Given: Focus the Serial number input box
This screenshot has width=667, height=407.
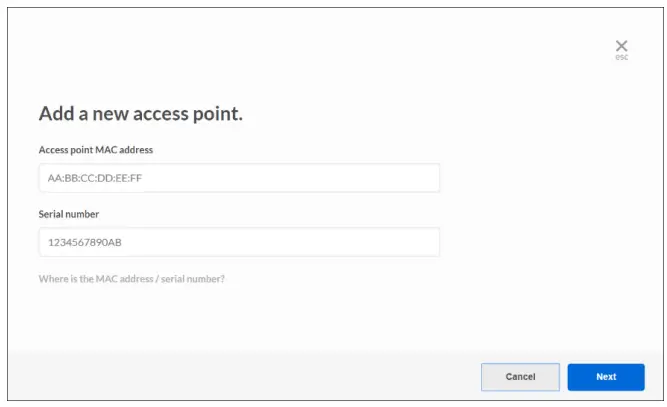Looking at the screenshot, I should [x=239, y=242].
